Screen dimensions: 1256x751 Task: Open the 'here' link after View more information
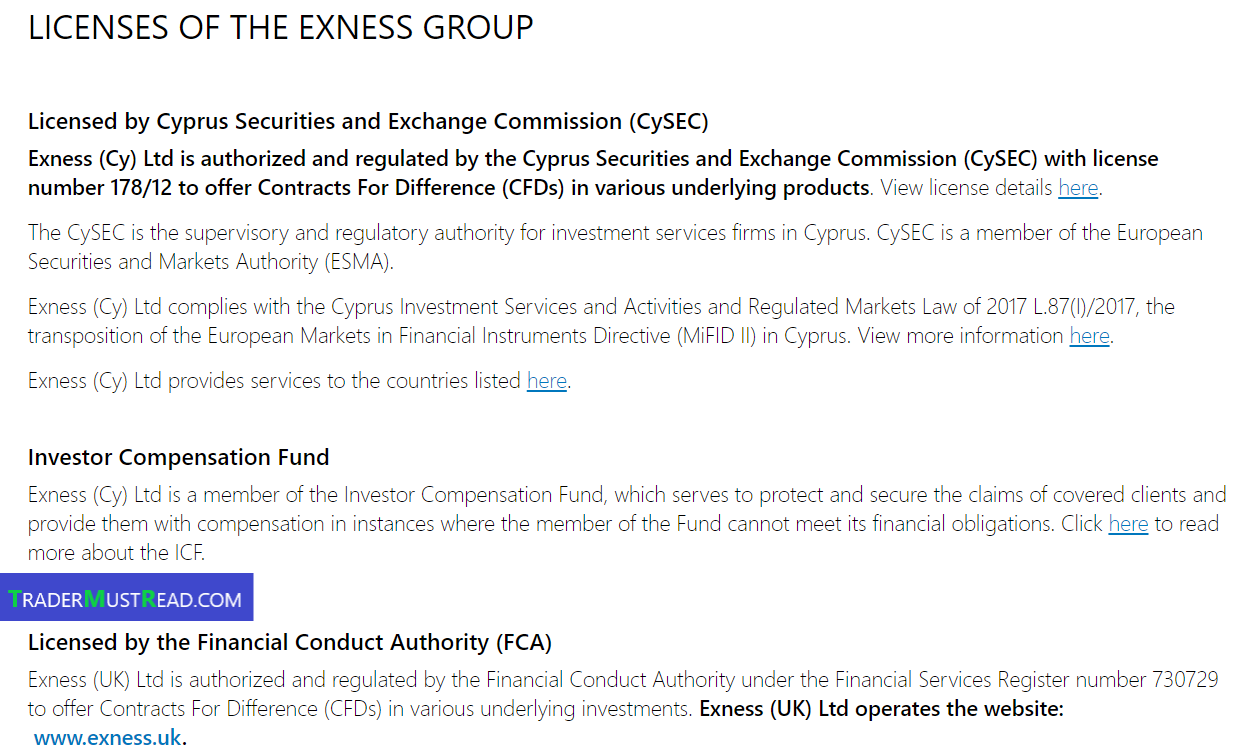tap(1089, 336)
